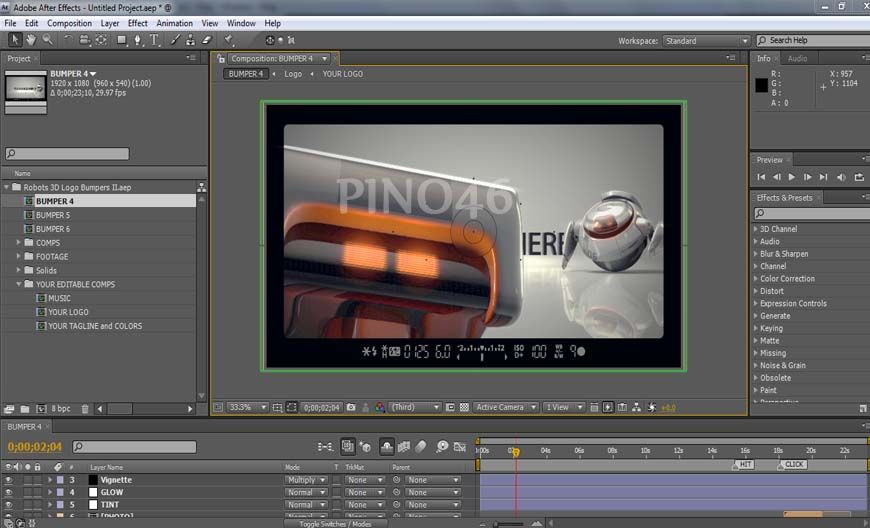
Task: Enable frame blending for timeline
Action: click(404, 446)
